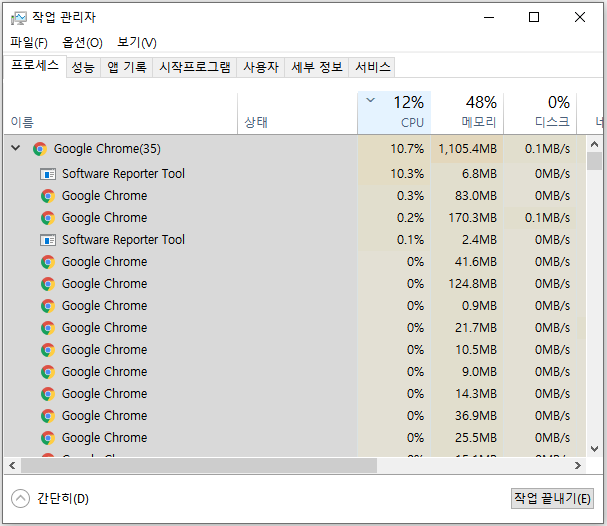Sort by the 0% 디스크 column header
The height and width of the screenshot is (526, 607).
[x=540, y=113]
